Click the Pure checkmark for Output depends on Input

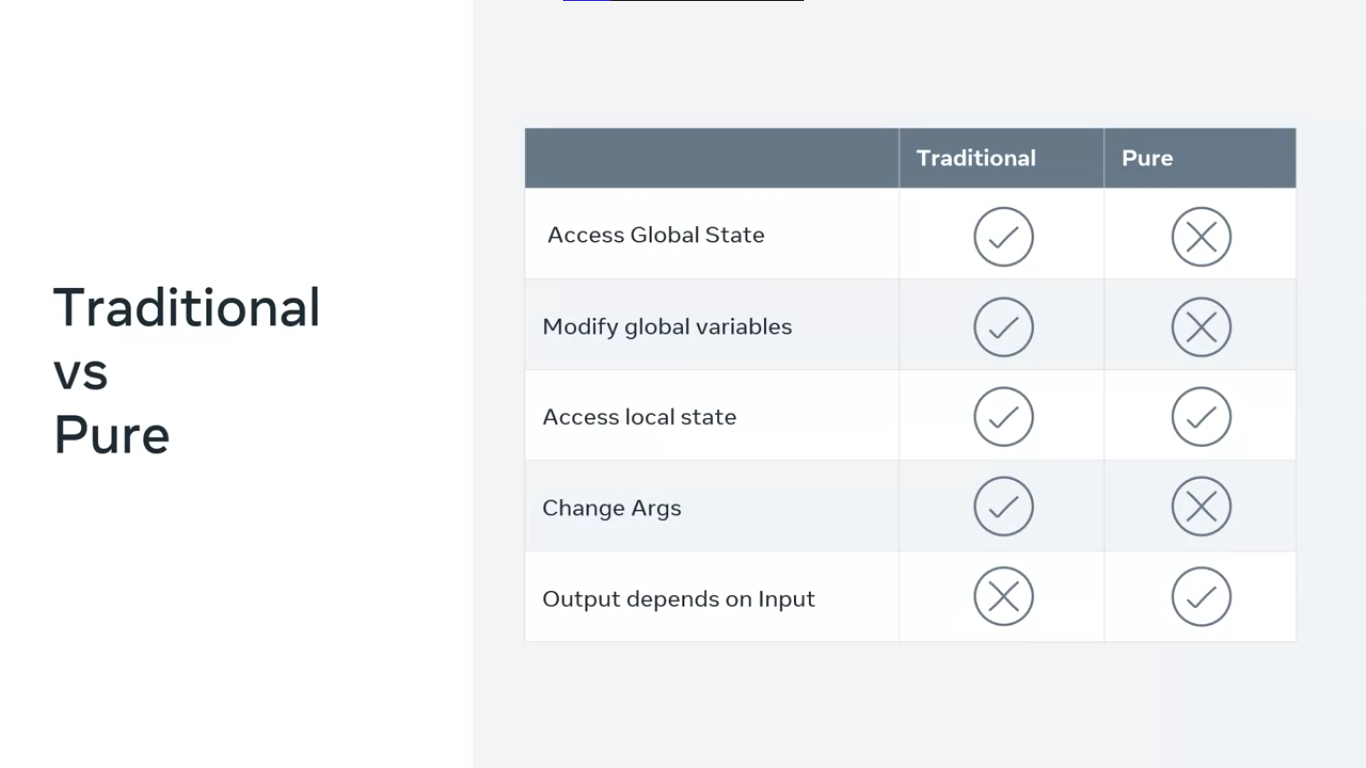(x=1201, y=597)
